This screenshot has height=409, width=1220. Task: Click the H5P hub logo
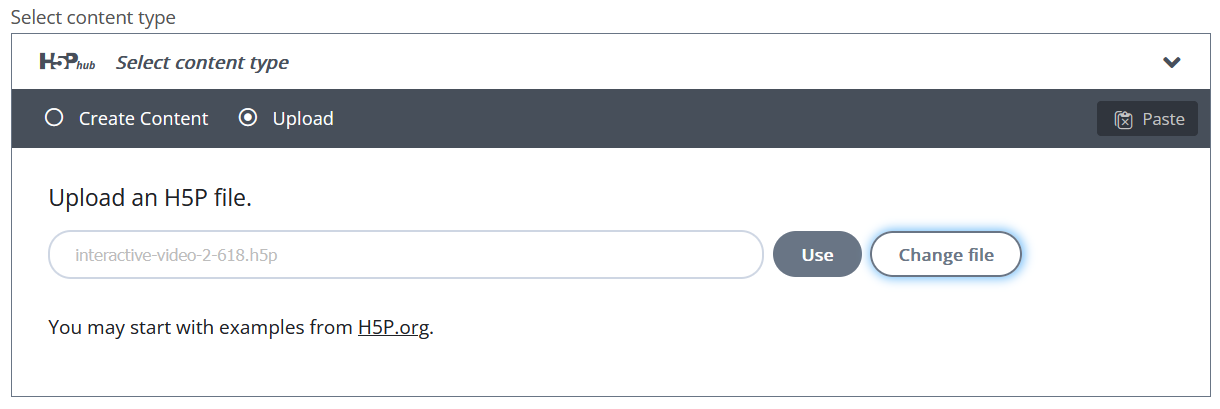pyautogui.click(x=67, y=62)
